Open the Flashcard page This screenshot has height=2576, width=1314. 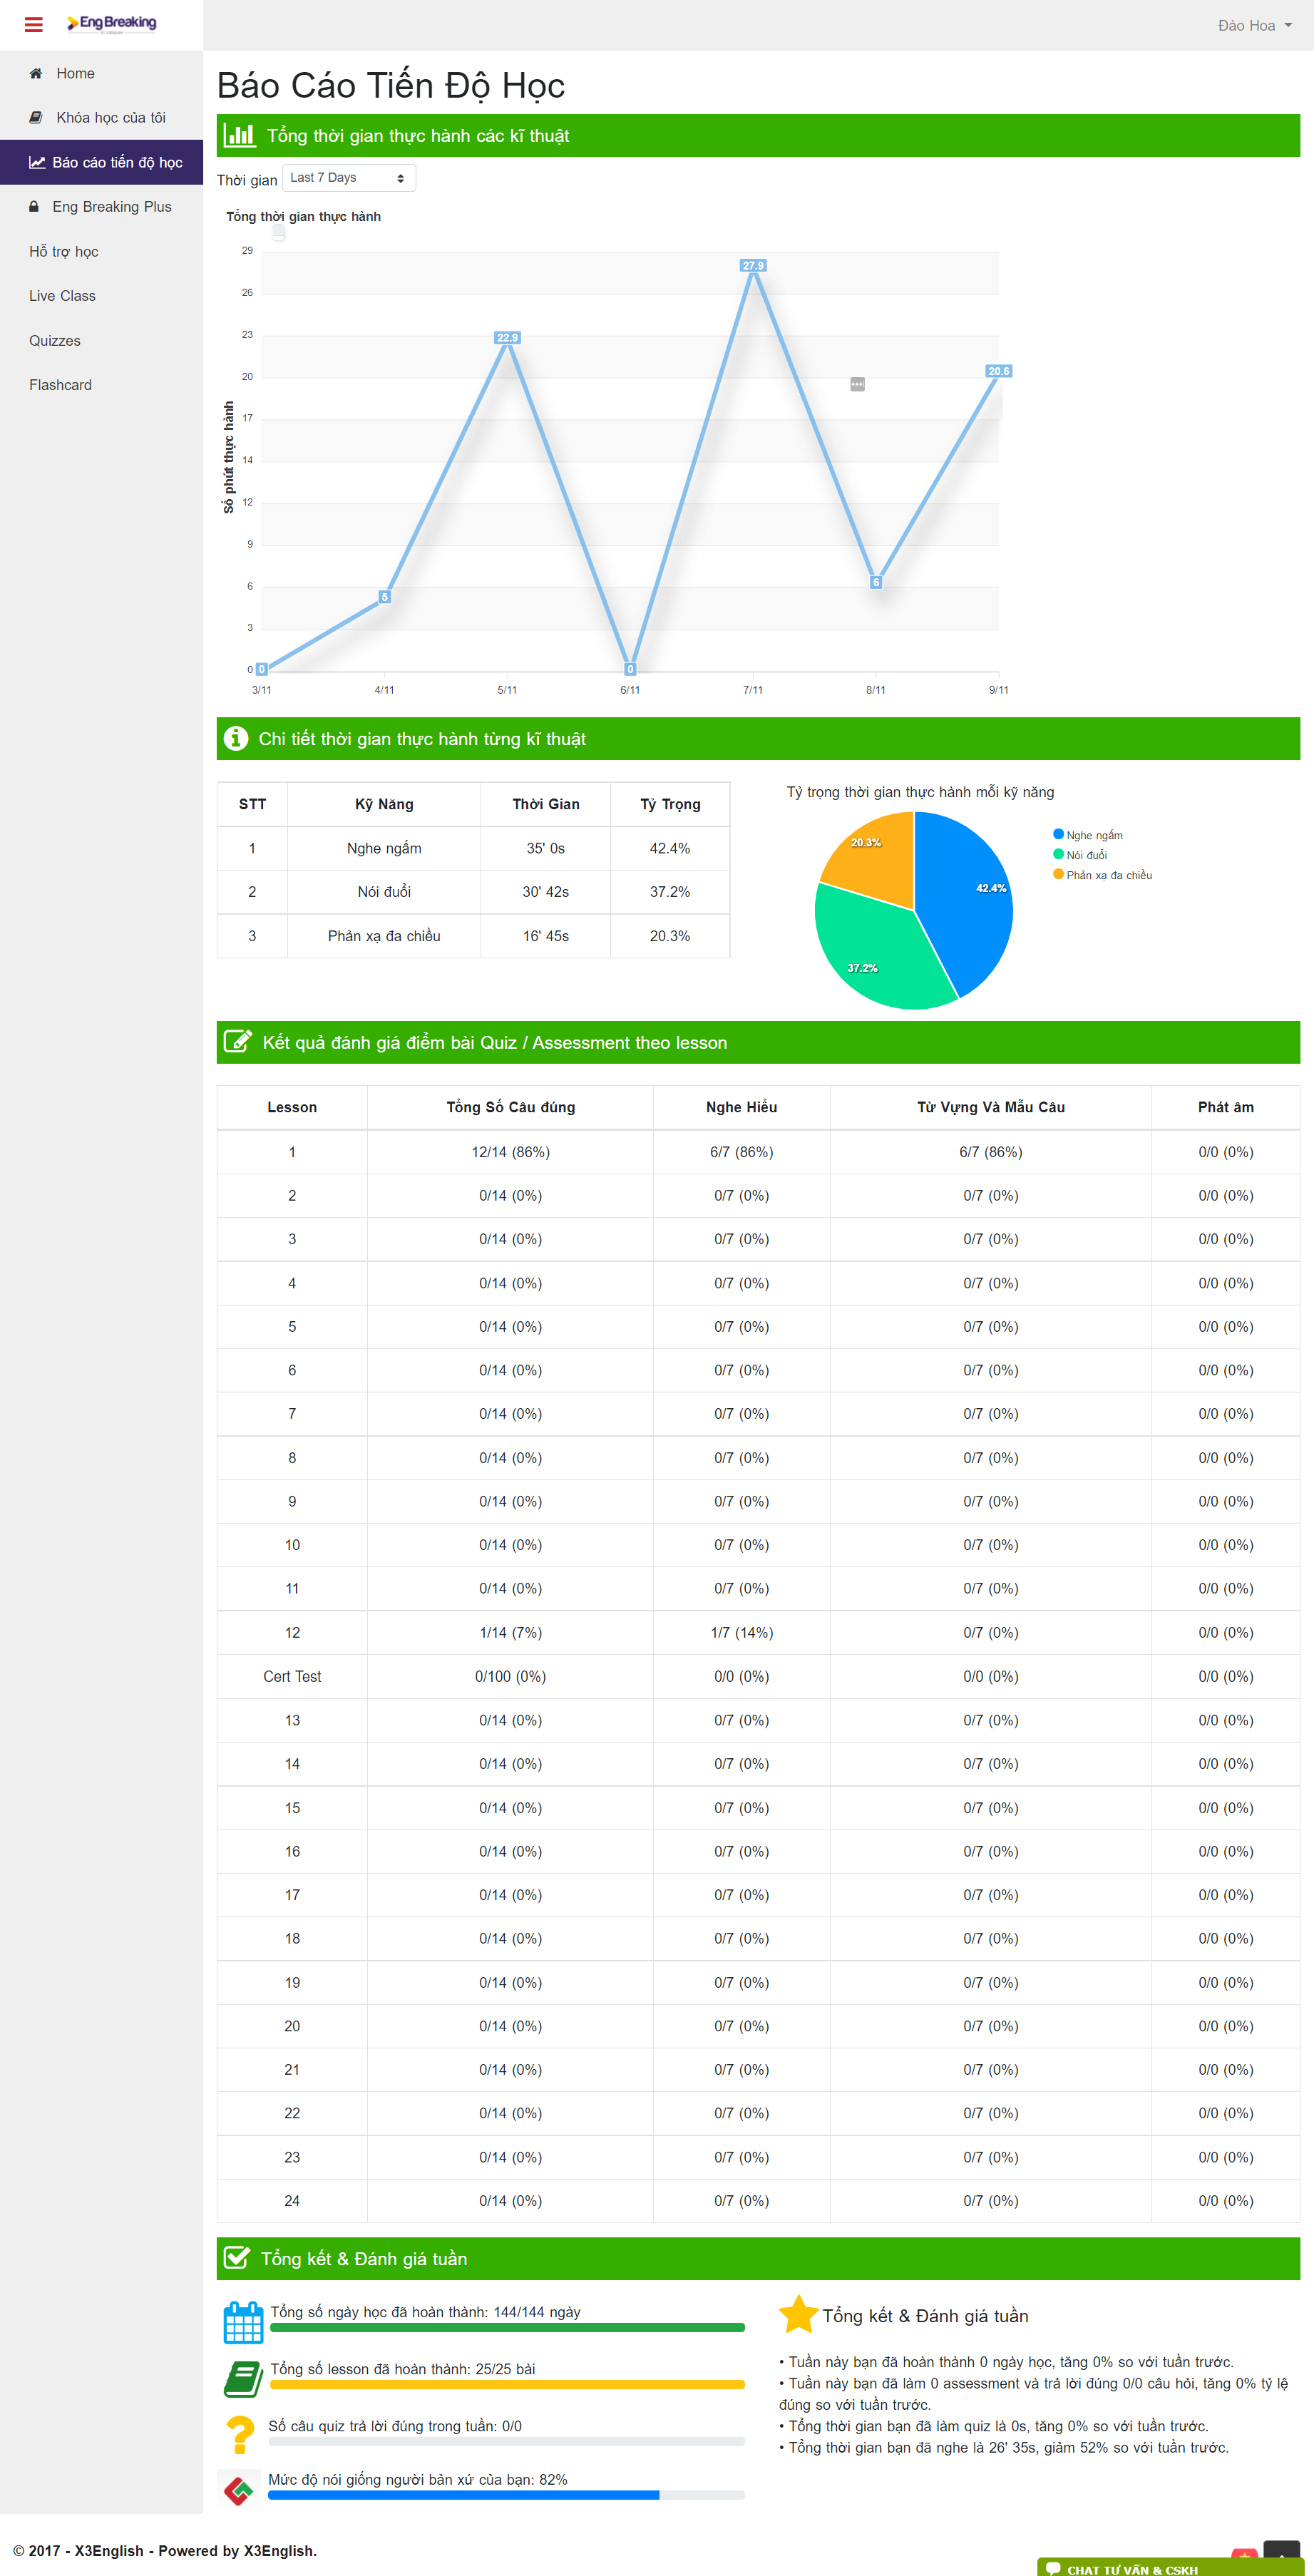click(60, 384)
